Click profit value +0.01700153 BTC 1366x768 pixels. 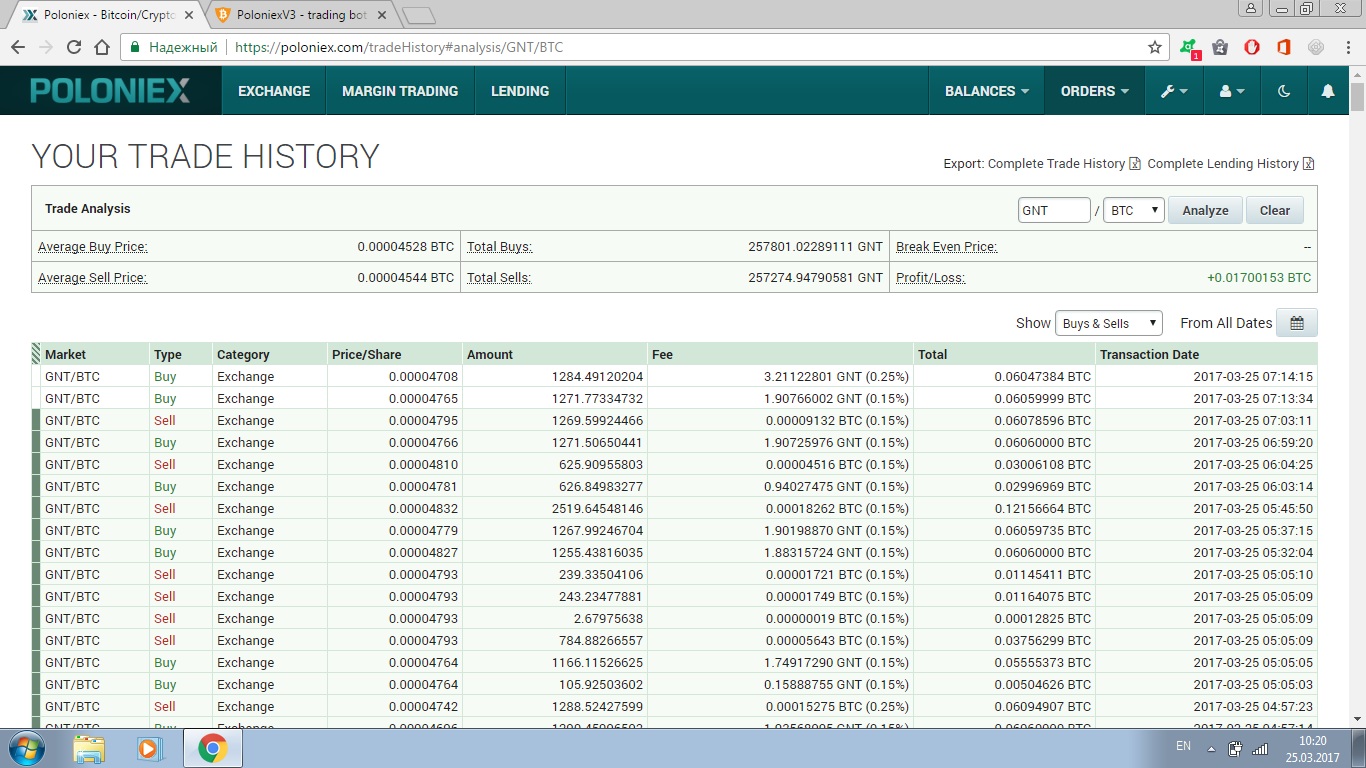[x=1259, y=277]
